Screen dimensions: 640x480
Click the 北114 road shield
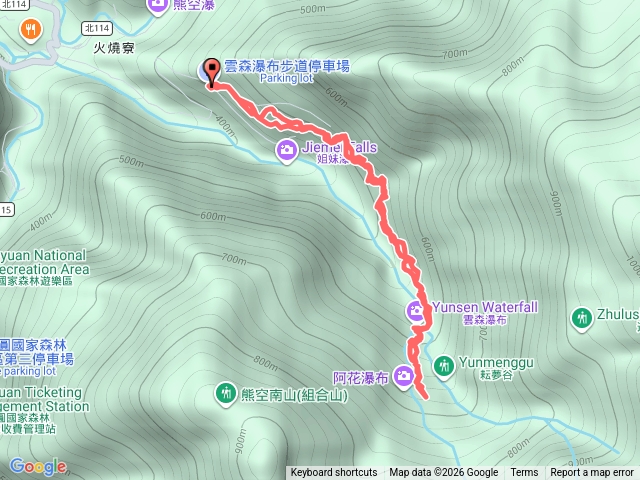point(97,28)
